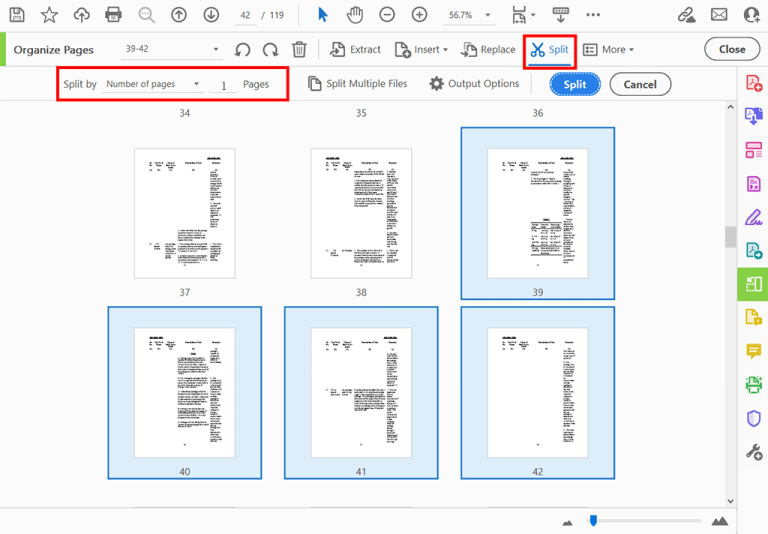
Task: Click the vertical scrollbar up arrow
Action: 730,107
